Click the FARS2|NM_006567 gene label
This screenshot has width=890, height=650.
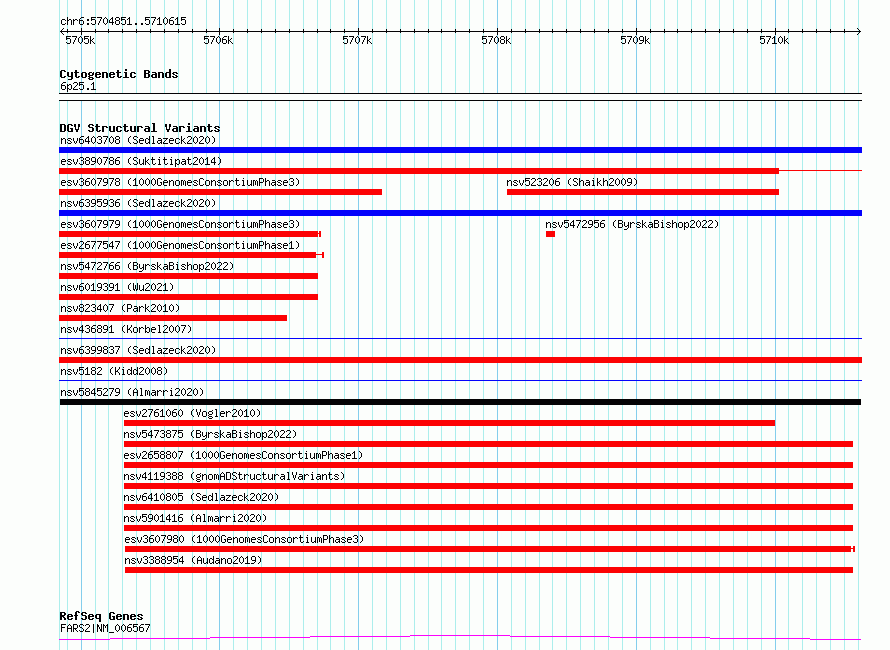coord(105,628)
